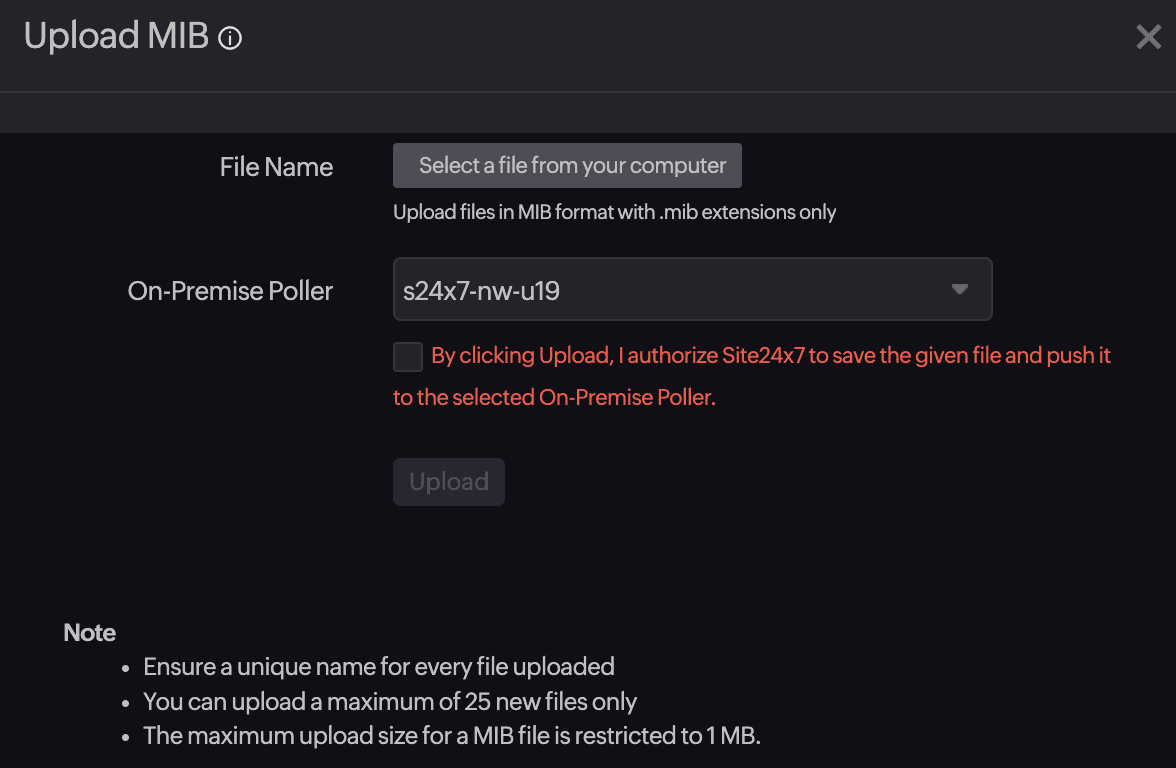The image size is (1176, 768).
Task: Click the bullet before 'Ensure a unique name'
Action: [x=126, y=667]
